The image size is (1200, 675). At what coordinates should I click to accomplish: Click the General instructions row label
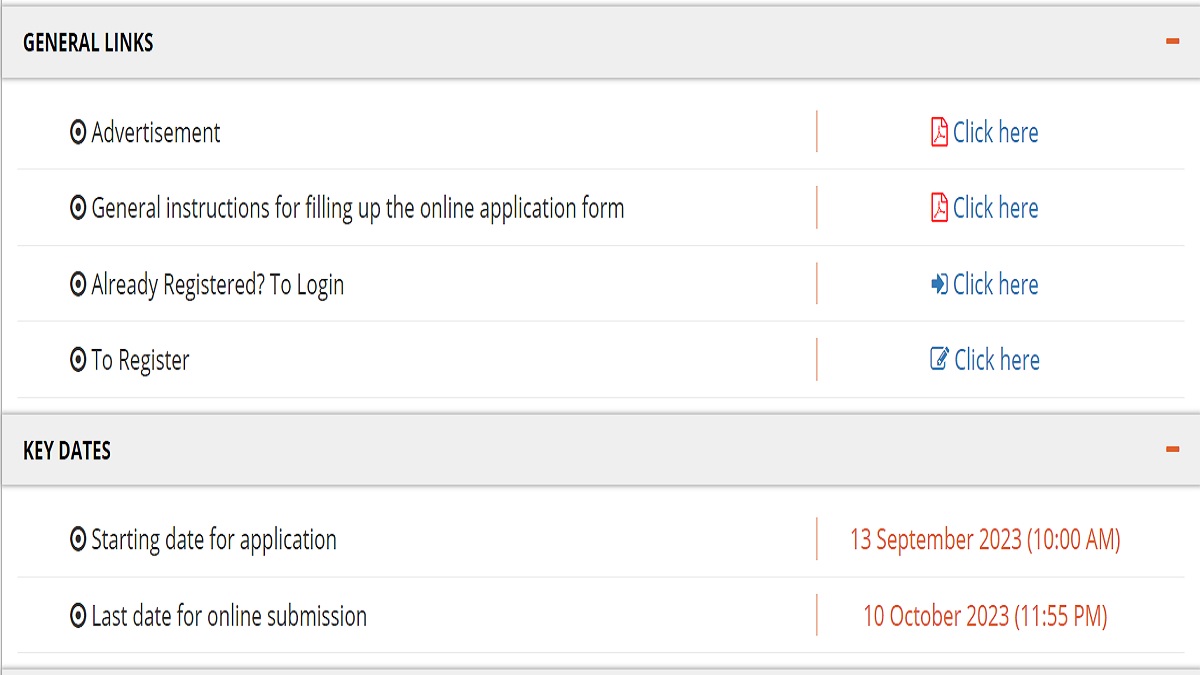(x=357, y=208)
